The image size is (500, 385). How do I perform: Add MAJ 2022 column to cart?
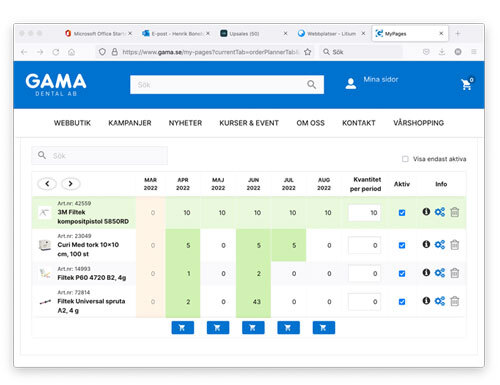[218, 328]
